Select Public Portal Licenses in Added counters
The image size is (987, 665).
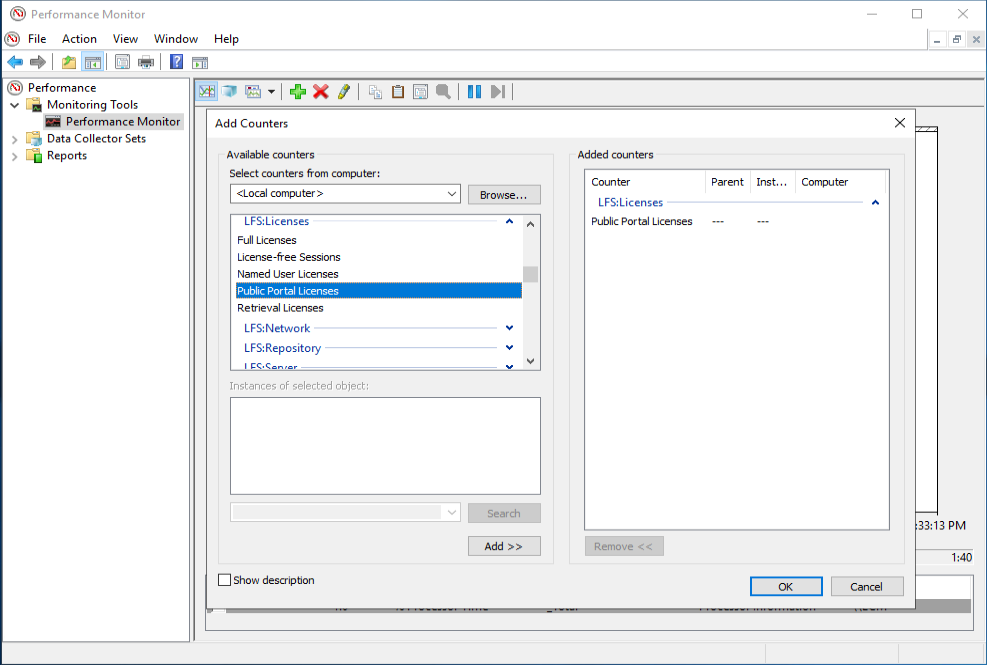641,221
